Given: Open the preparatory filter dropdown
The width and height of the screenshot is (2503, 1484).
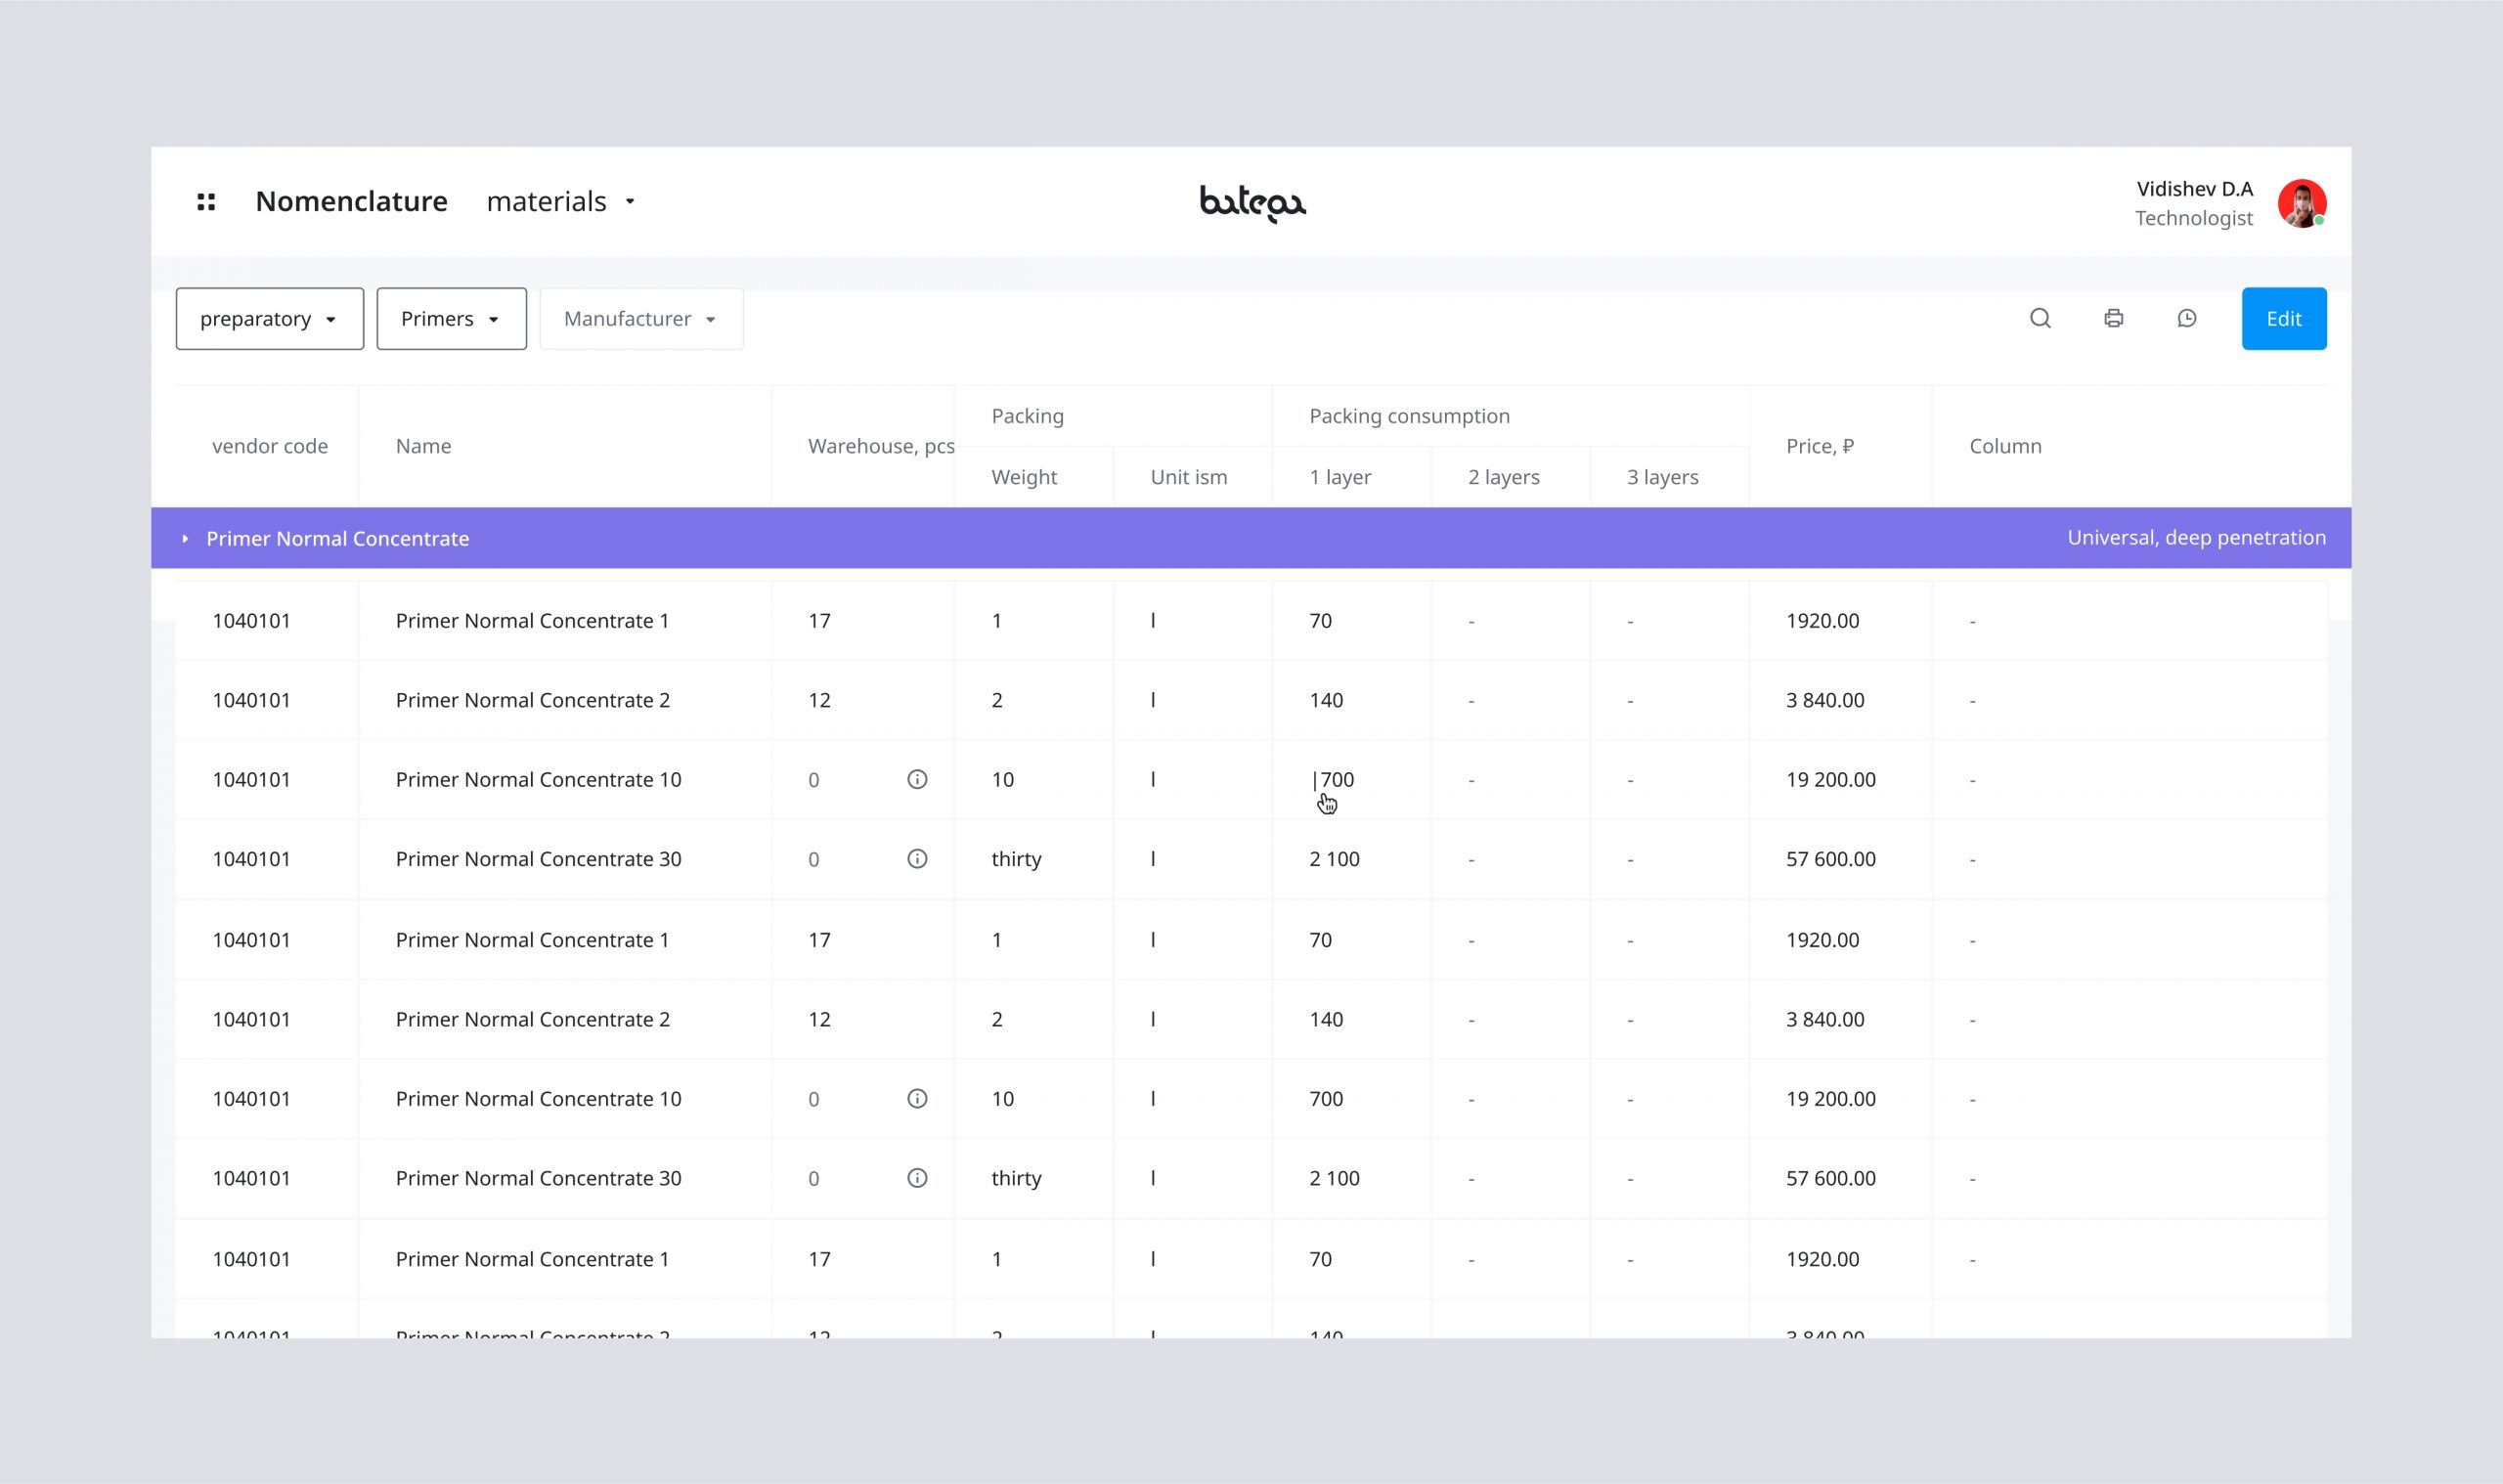Looking at the screenshot, I should (x=269, y=319).
